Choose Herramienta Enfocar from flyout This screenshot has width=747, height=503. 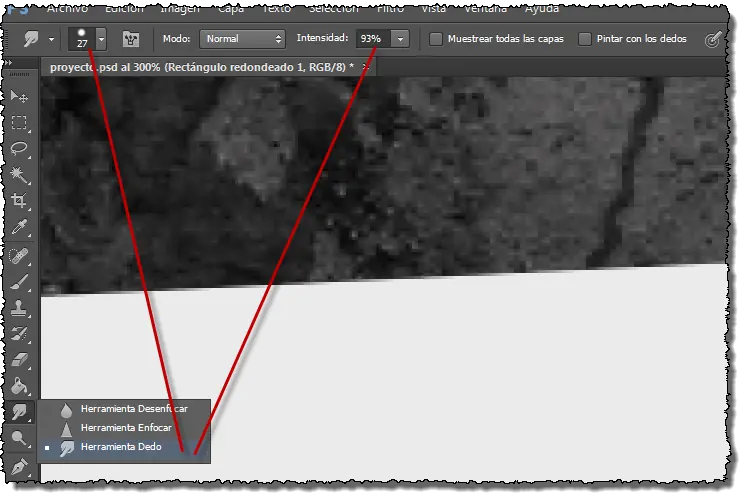(x=124, y=428)
